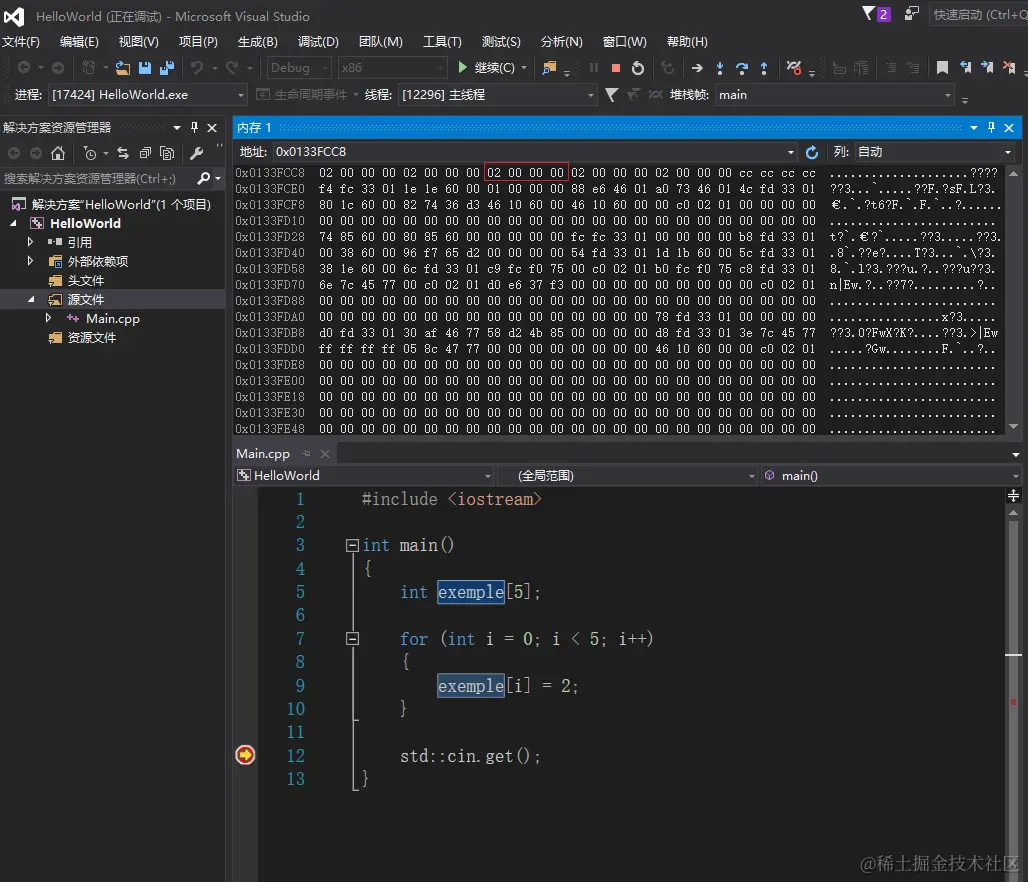
Task: Toggle pin on the 内存 1 panel
Action: (992, 127)
